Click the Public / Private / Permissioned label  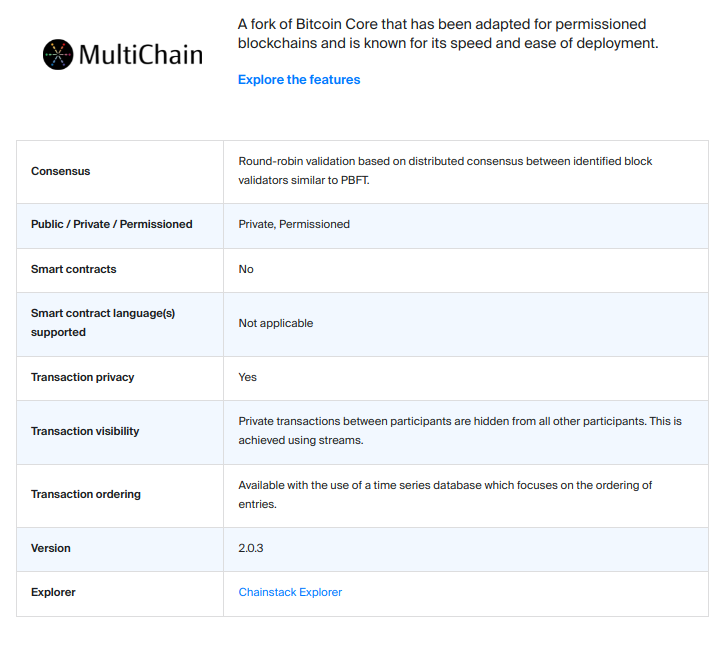point(111,224)
